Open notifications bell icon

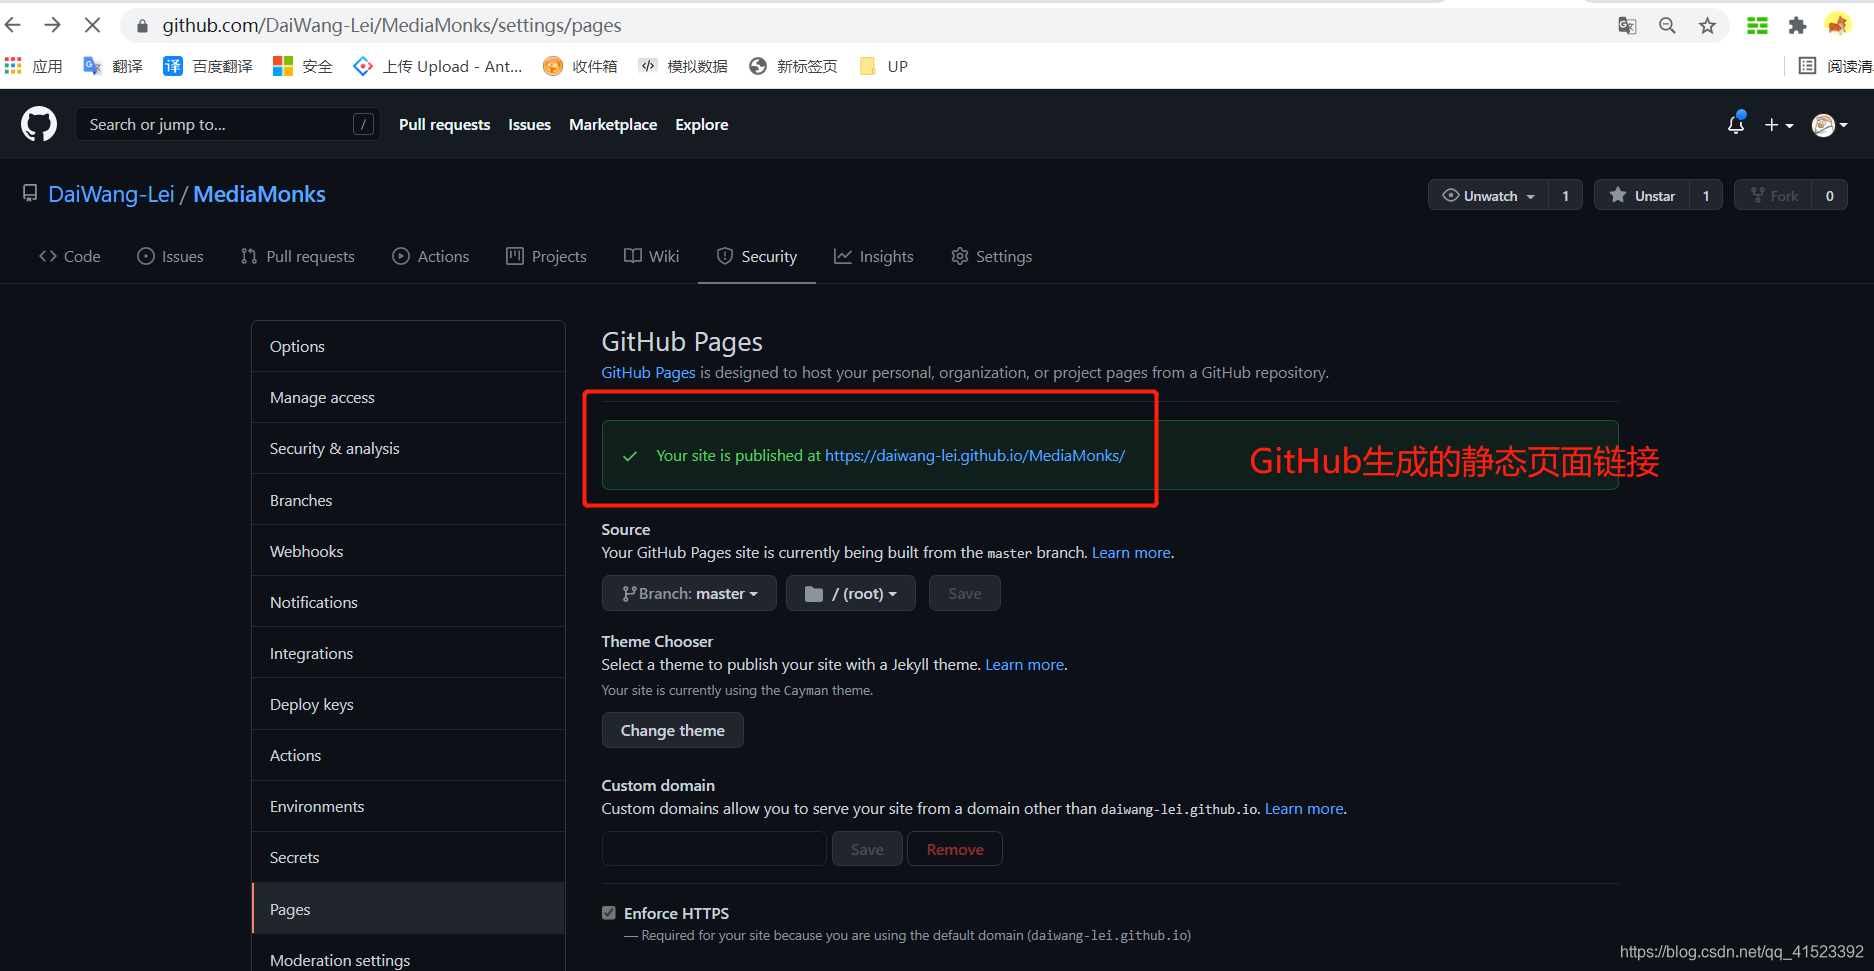tap(1736, 124)
